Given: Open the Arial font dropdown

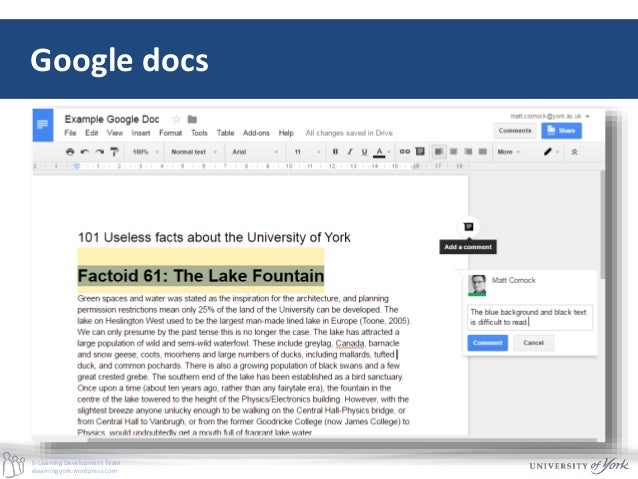Looking at the screenshot, I should (x=255, y=152).
